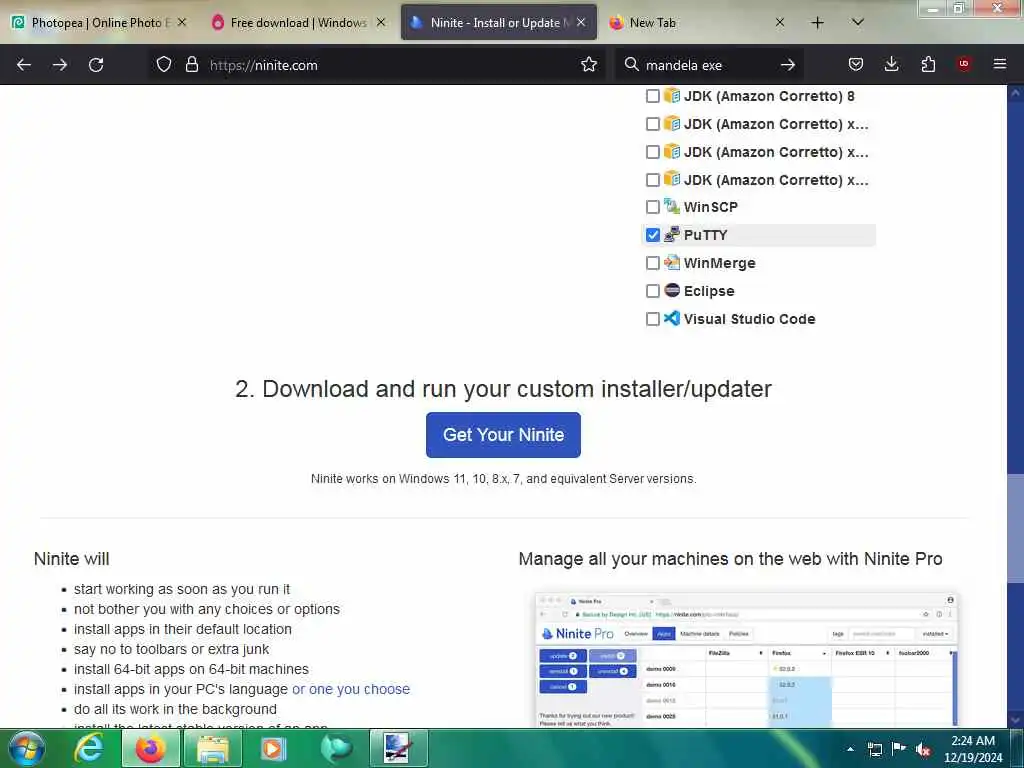Launch Internet Explorer from the taskbar

click(89, 748)
